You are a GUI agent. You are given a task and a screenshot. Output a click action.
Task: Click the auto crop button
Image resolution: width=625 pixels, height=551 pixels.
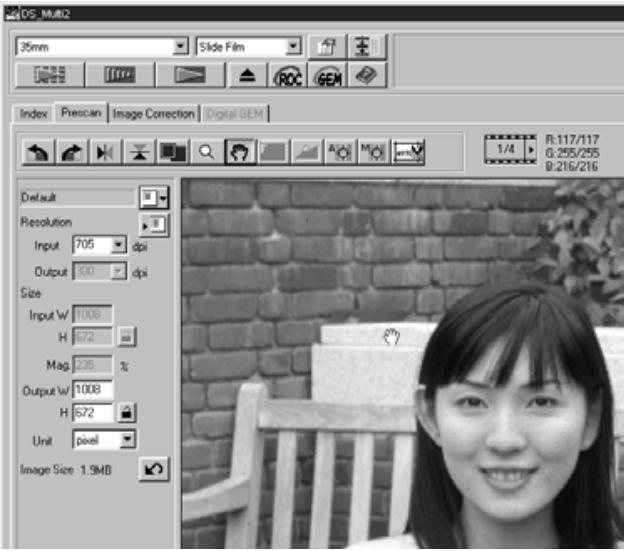tap(273, 152)
